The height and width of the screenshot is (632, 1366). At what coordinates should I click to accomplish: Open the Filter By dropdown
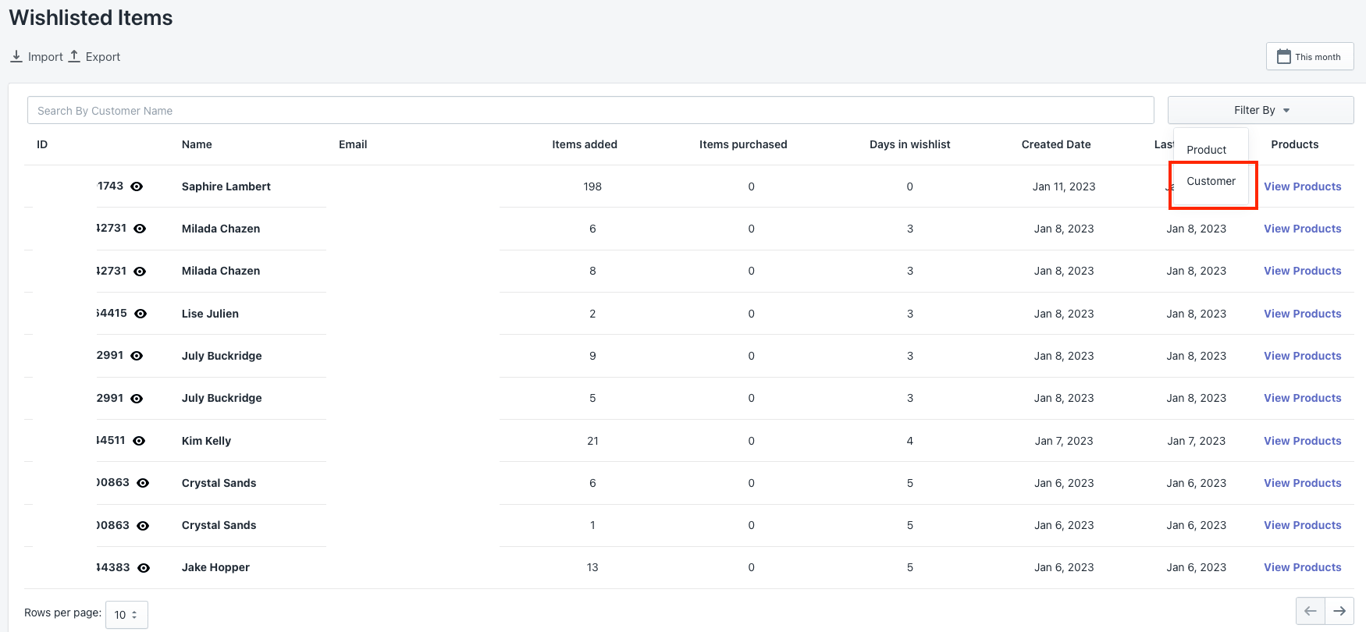coord(1260,110)
